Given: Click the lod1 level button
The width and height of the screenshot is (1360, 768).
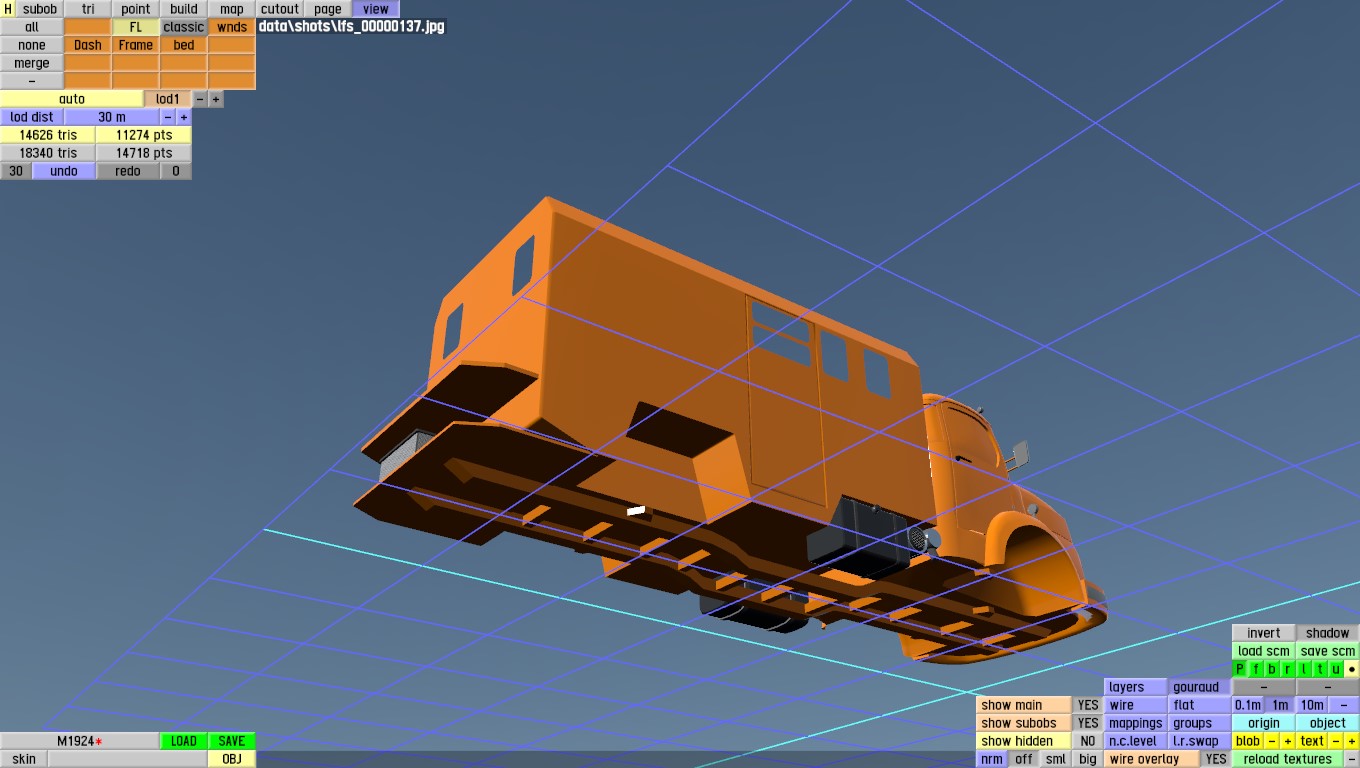Looking at the screenshot, I should pyautogui.click(x=168, y=99).
